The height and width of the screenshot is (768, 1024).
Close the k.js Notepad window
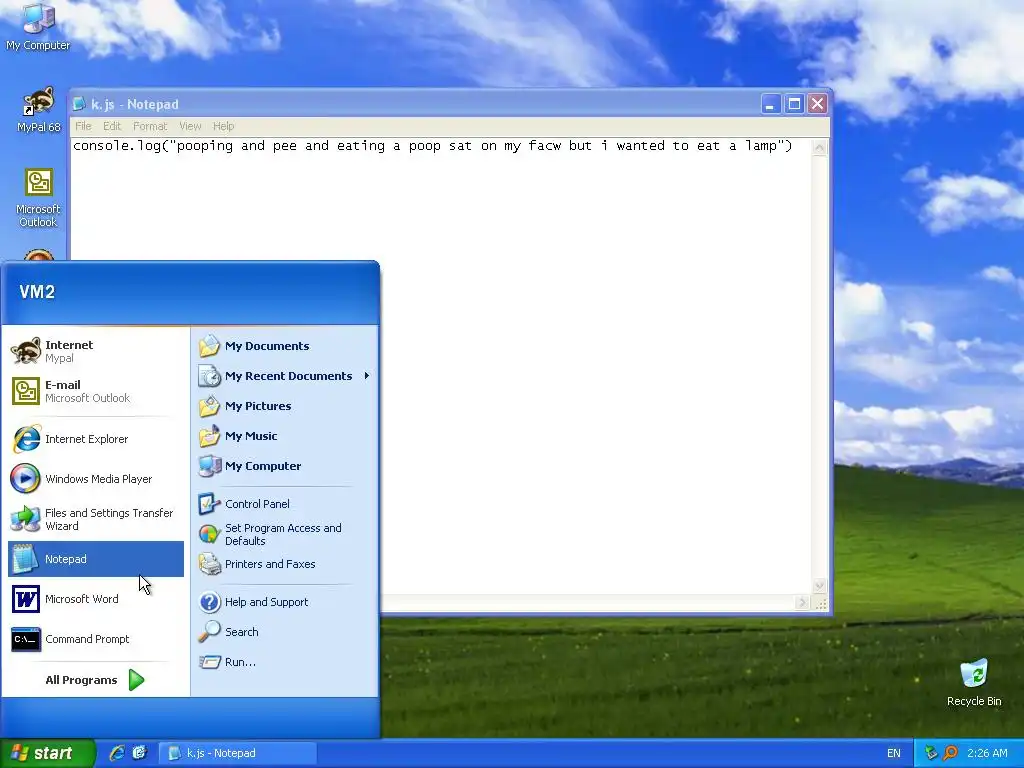818,104
